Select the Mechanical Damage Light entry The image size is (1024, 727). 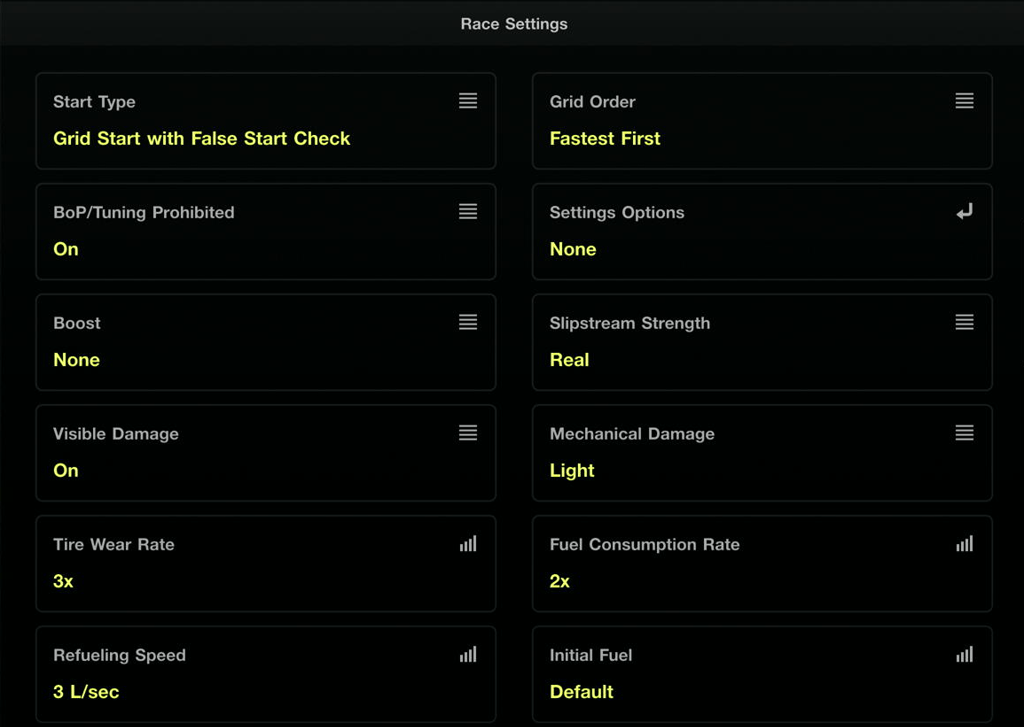tap(572, 470)
